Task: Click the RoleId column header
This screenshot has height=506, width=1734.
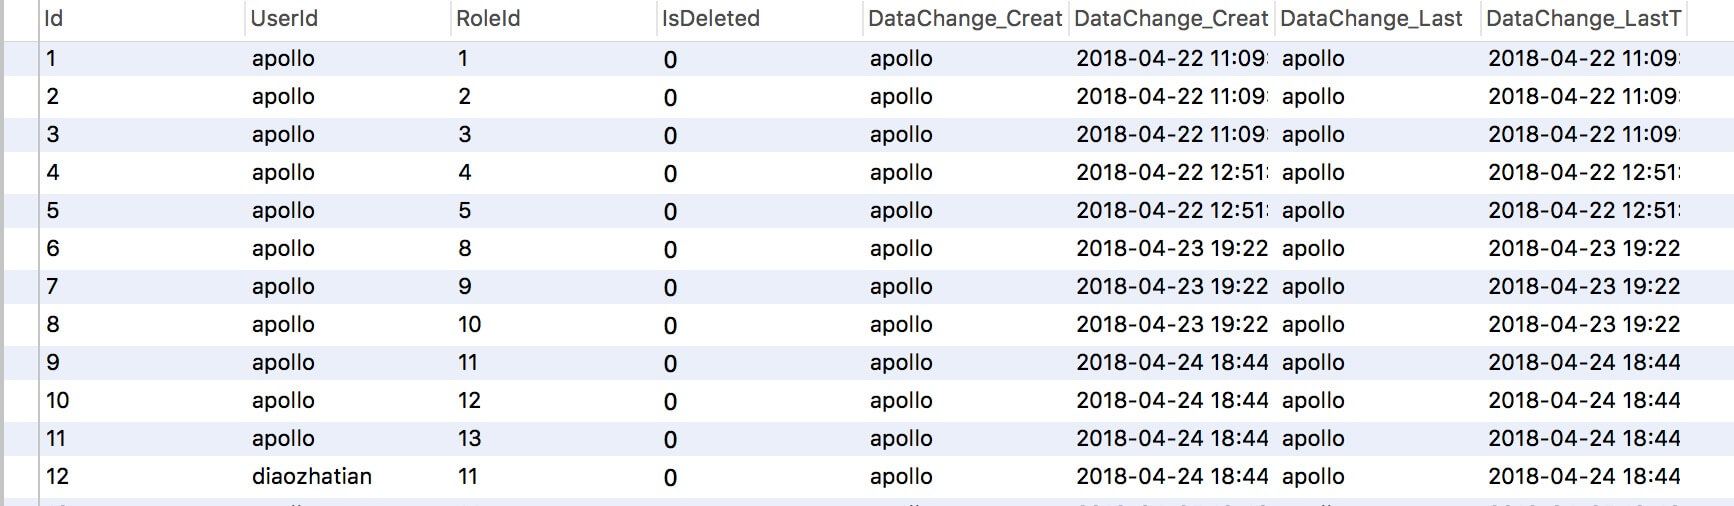Action: coord(488,19)
